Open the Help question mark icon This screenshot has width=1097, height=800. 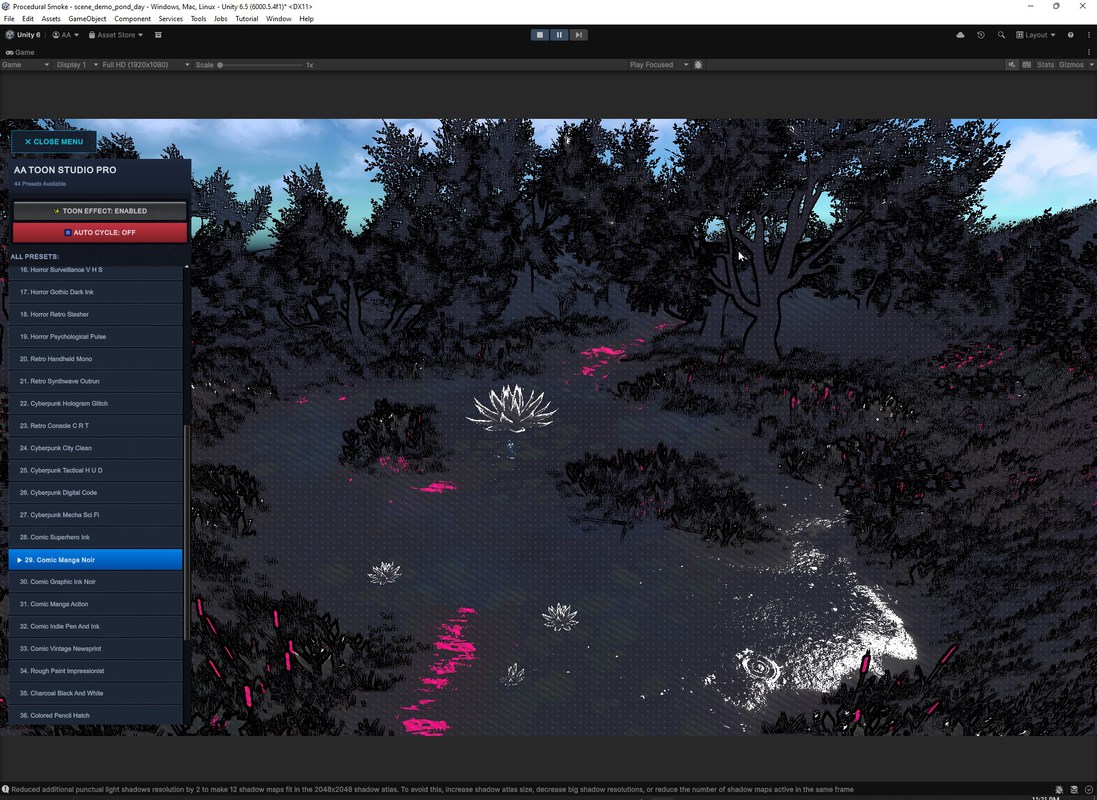(x=1070, y=35)
